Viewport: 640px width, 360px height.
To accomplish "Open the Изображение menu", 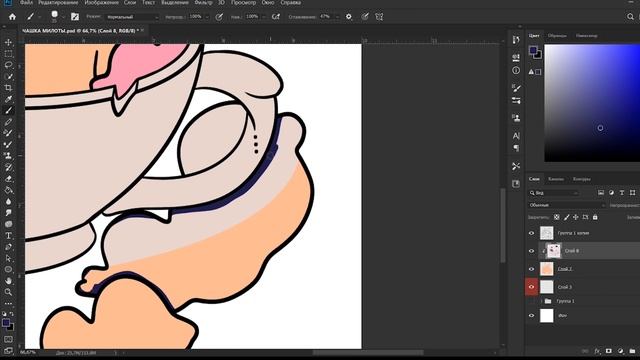I will click(x=101, y=2).
